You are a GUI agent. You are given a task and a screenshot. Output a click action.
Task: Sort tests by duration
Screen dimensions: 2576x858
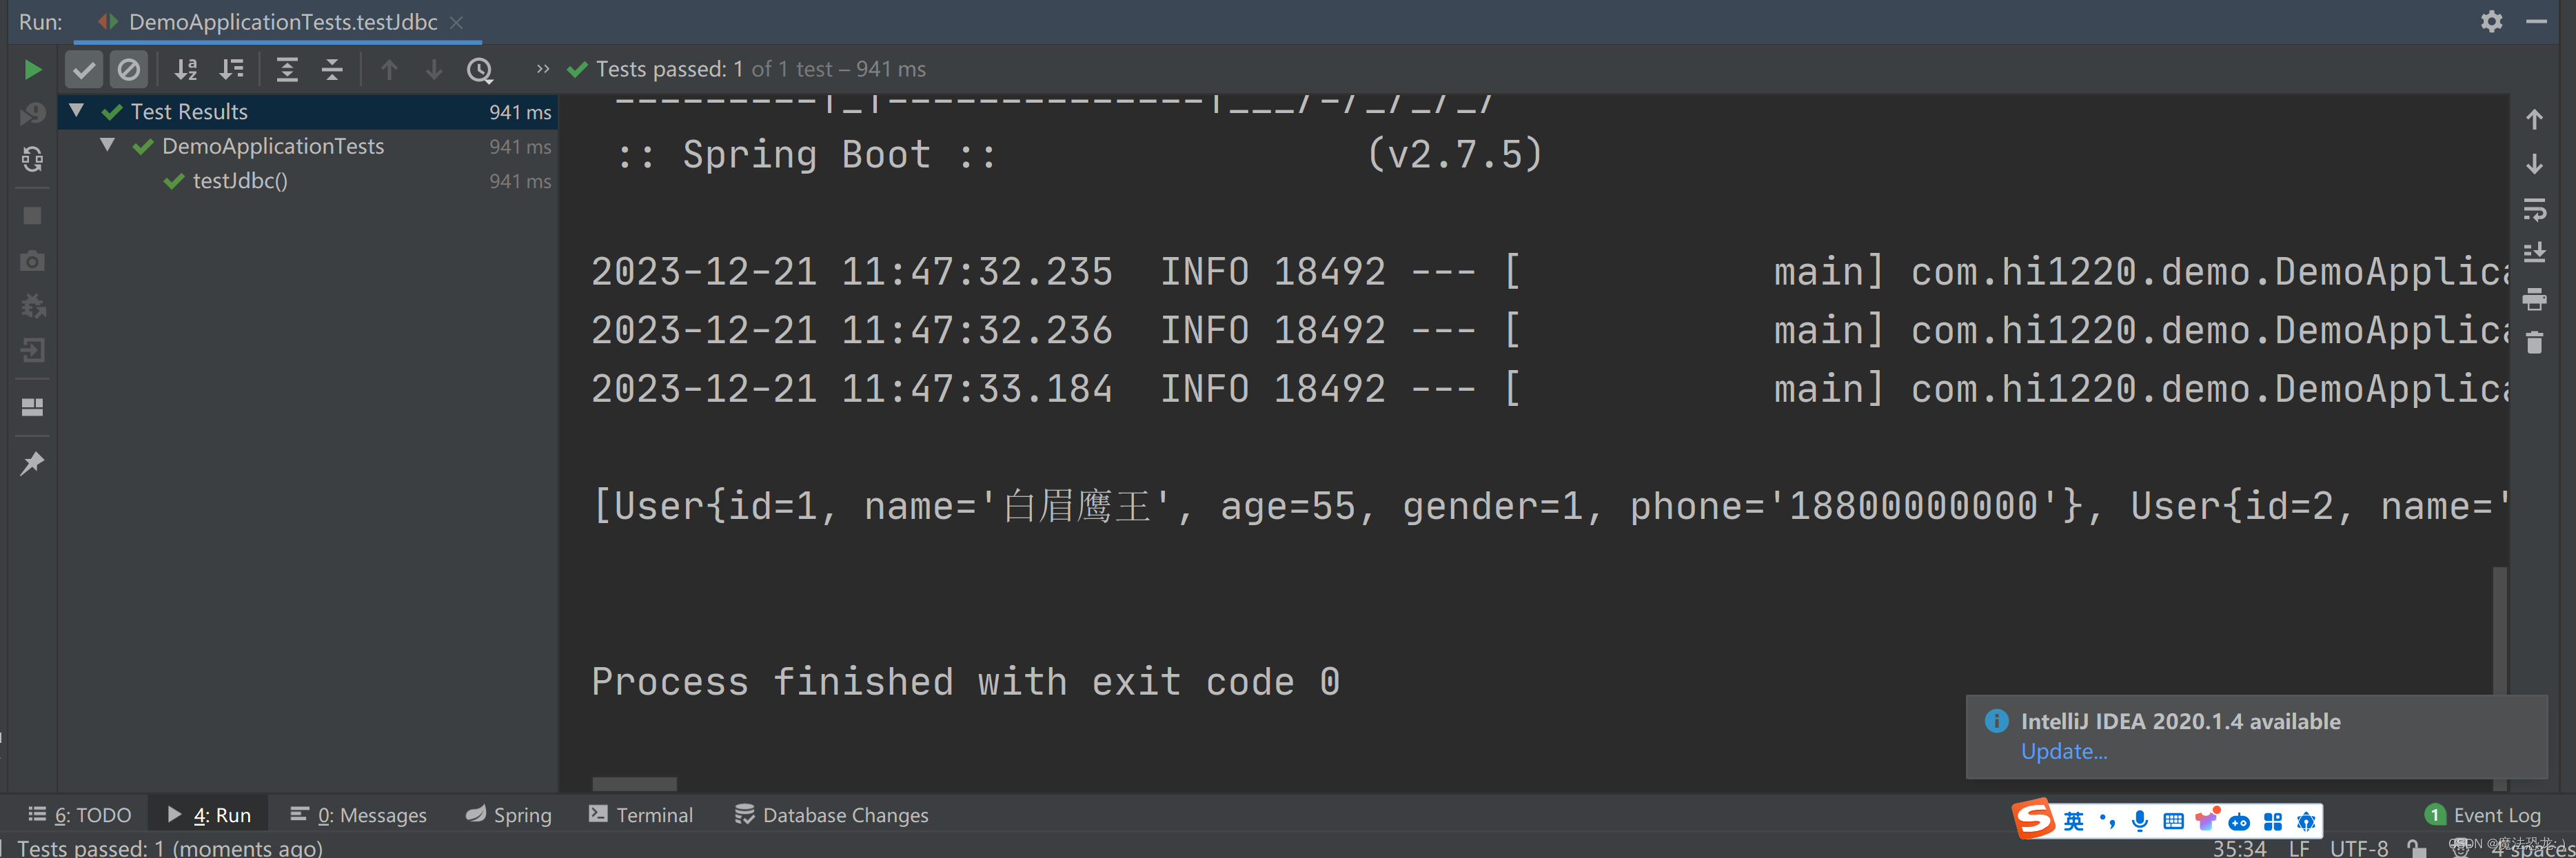(232, 69)
